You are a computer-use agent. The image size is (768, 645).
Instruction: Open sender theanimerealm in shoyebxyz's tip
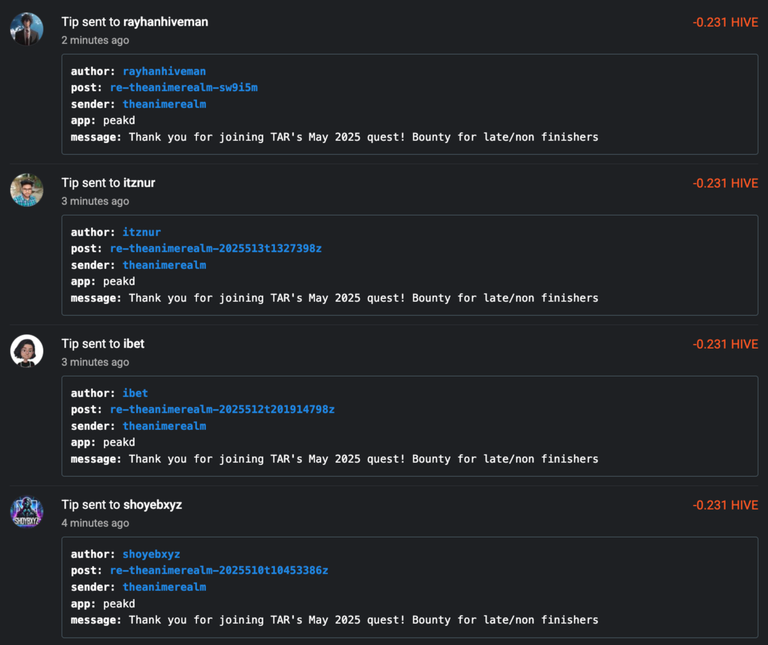164,587
